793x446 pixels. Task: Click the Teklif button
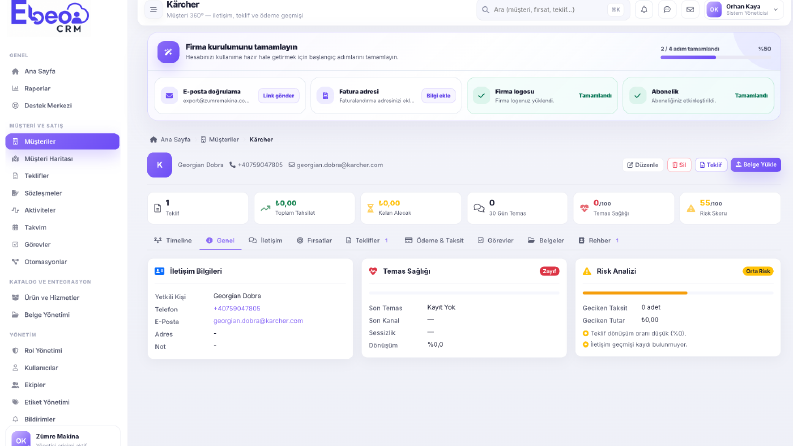711,165
